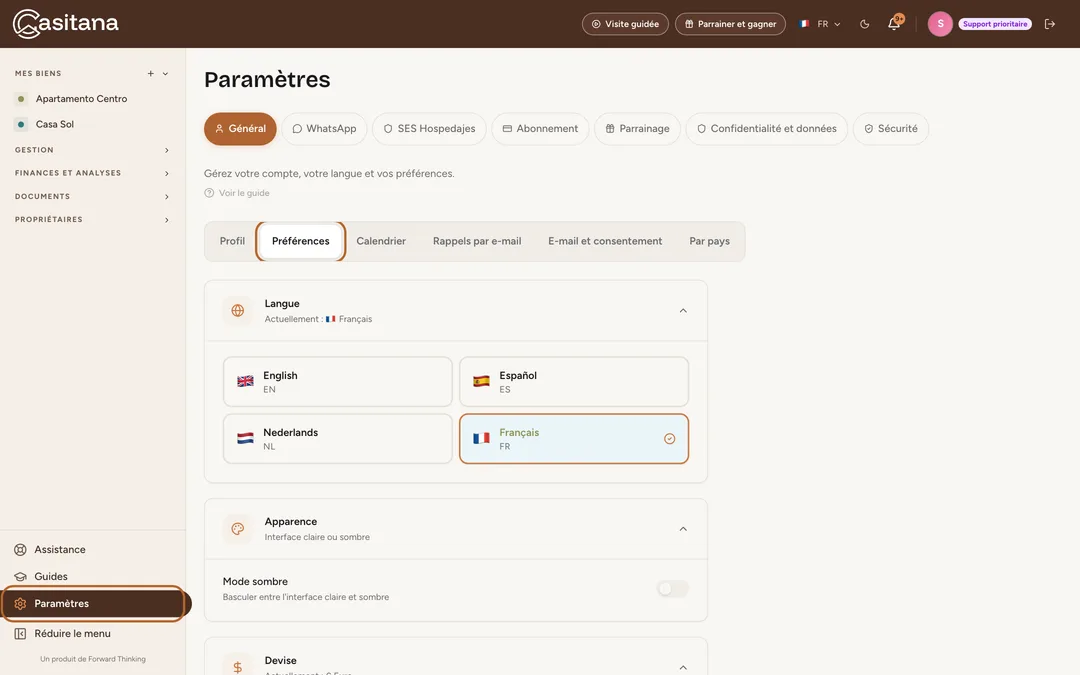Click Parrainer et gagner button
Image resolution: width=1080 pixels, height=675 pixels.
click(730, 24)
